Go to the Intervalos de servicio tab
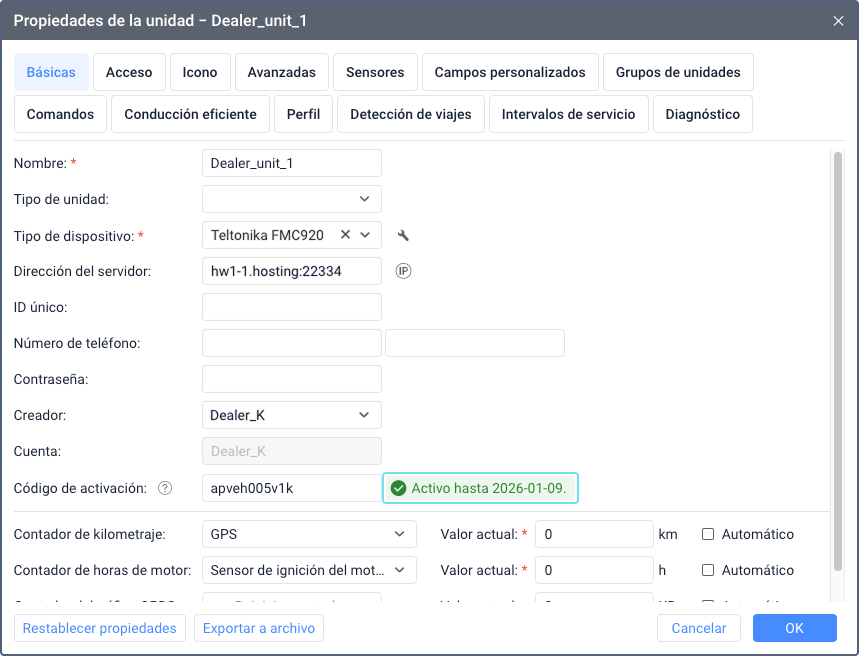Viewport: 859px width, 656px height. click(568, 114)
